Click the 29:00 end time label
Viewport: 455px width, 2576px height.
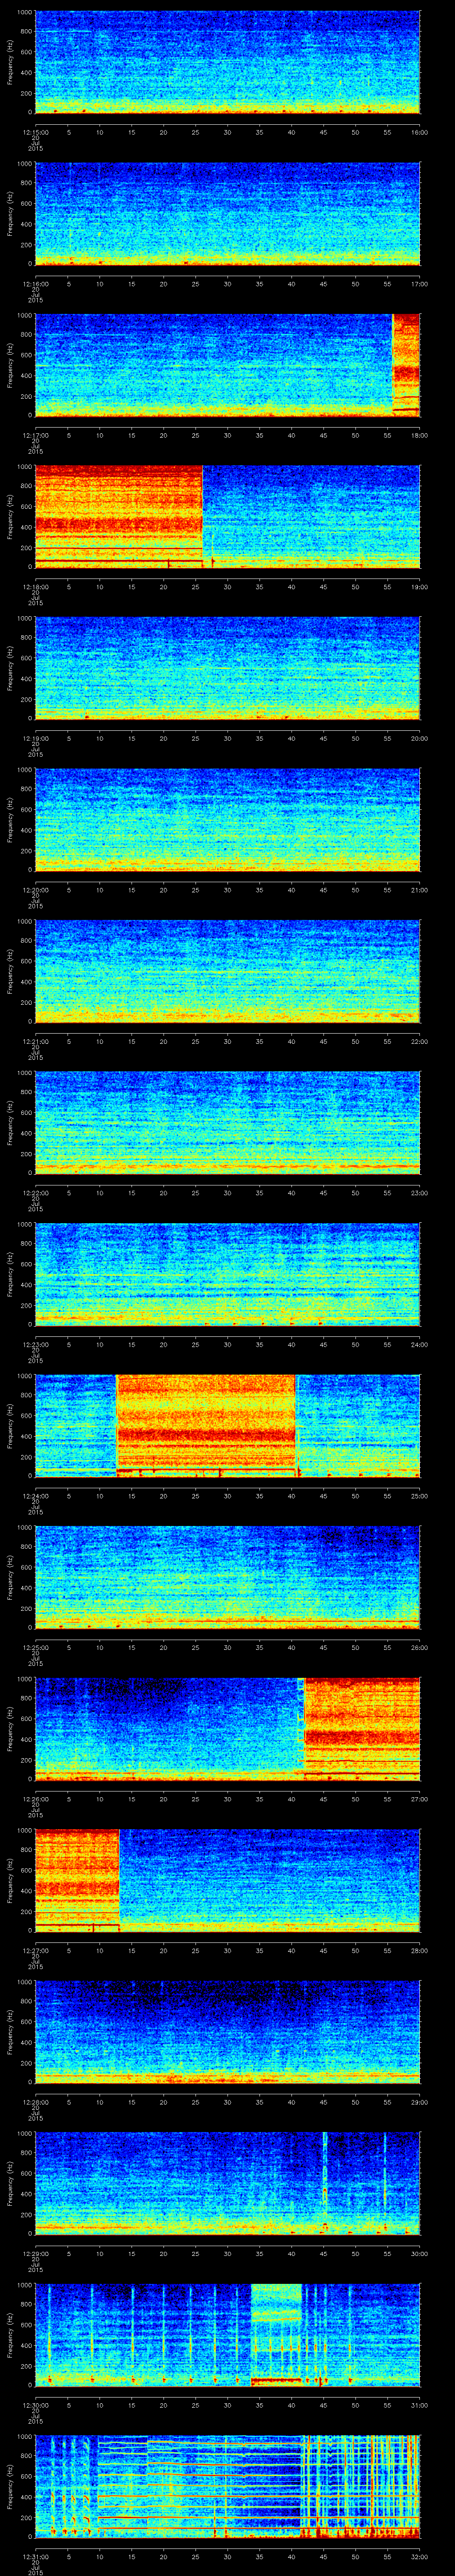point(420,2102)
